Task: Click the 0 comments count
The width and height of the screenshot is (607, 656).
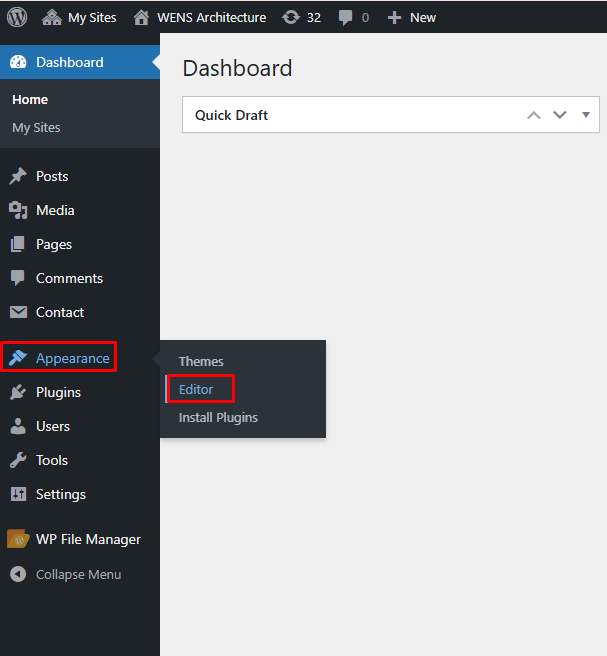Action: [365, 18]
